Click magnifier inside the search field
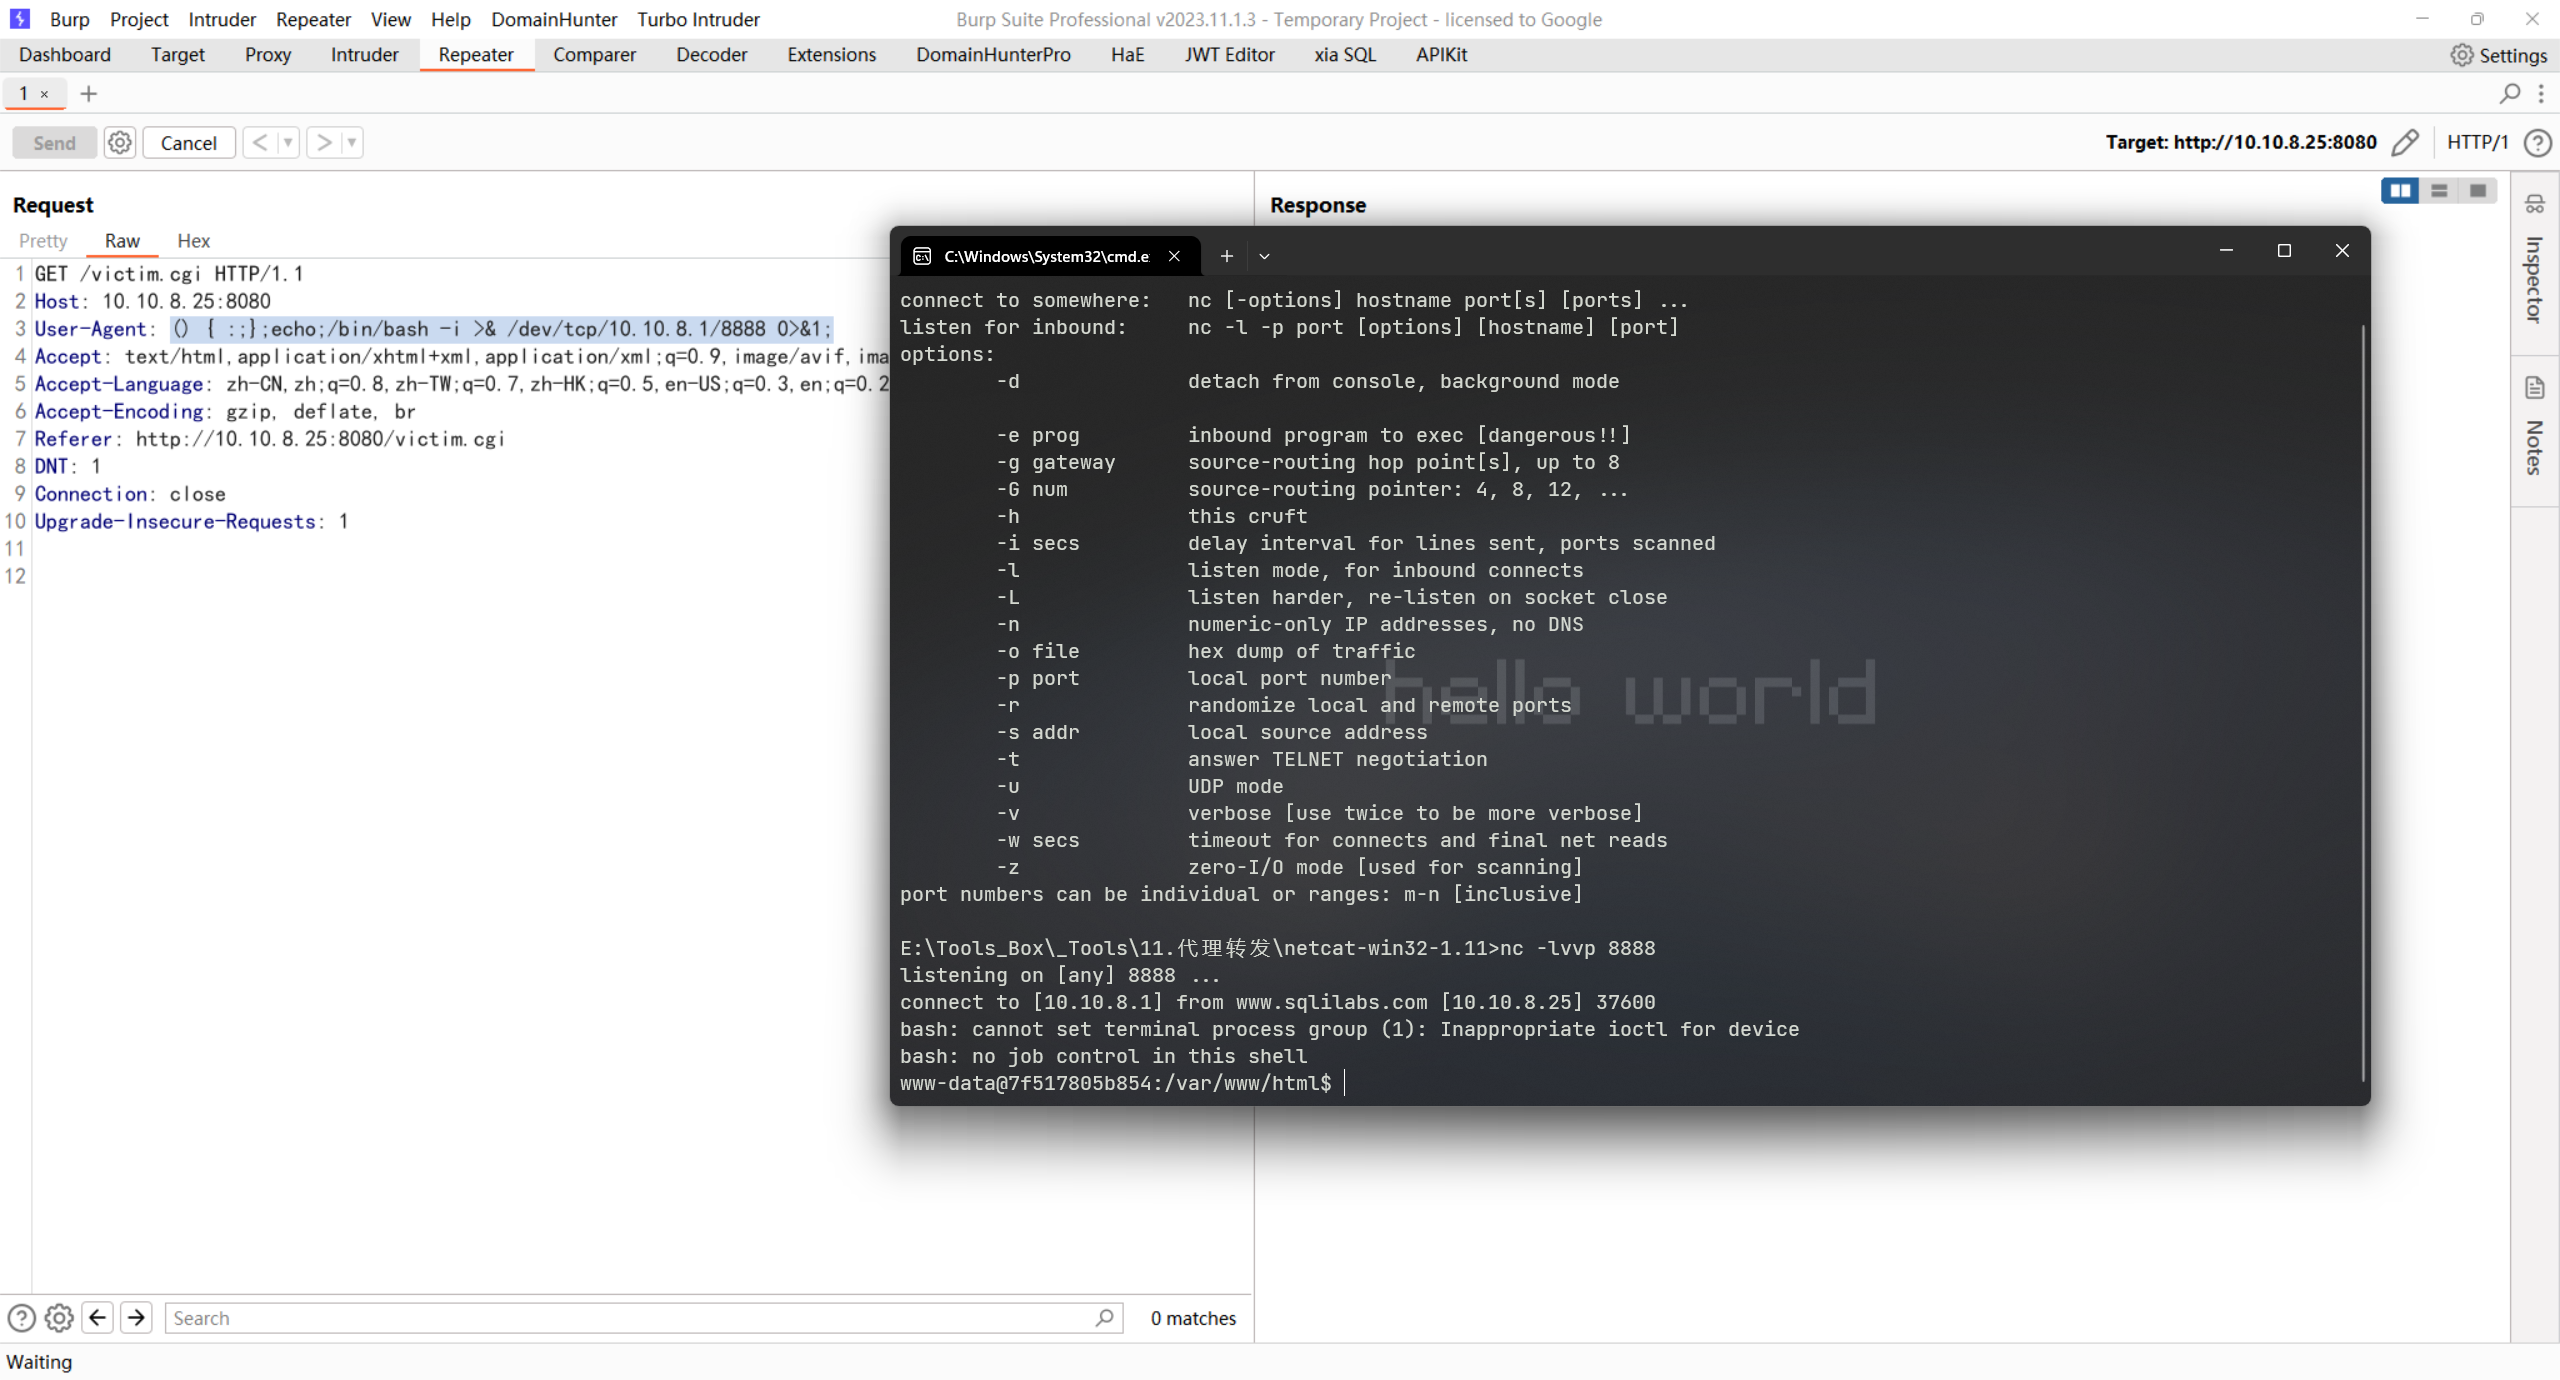2560x1380 pixels. point(1103,1318)
